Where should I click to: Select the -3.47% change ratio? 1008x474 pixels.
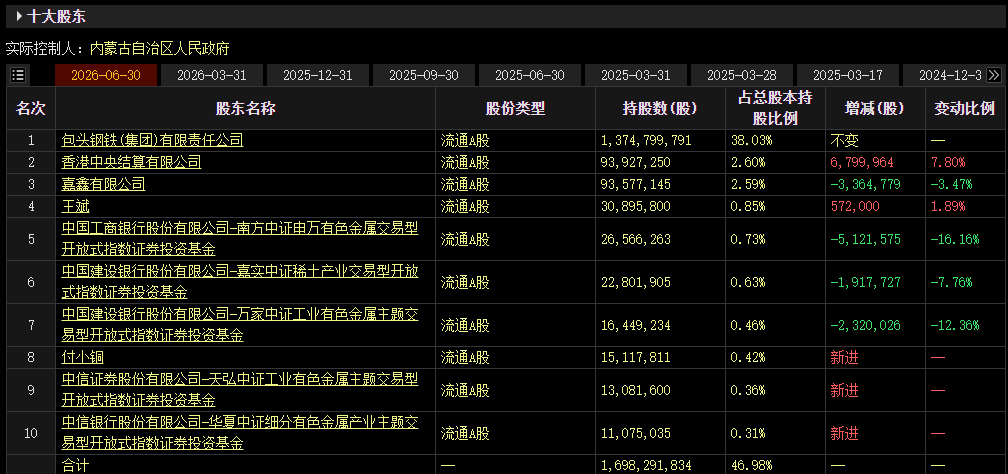click(x=951, y=185)
